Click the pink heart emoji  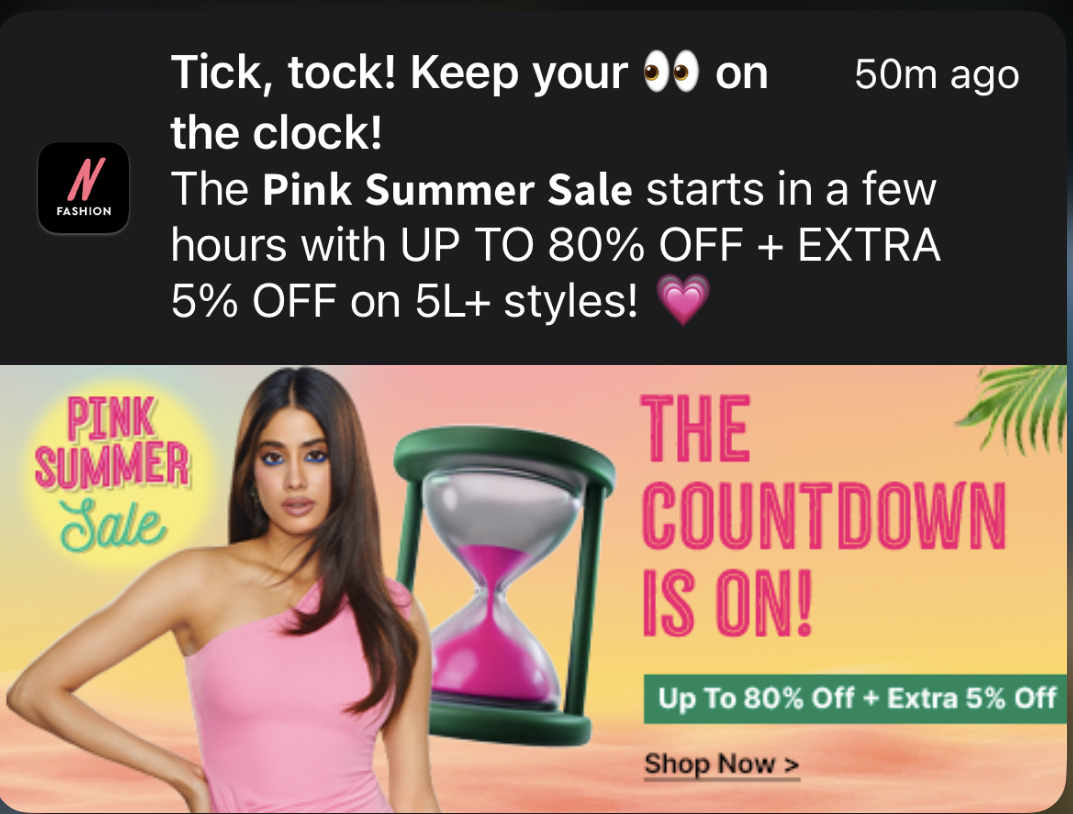(683, 300)
